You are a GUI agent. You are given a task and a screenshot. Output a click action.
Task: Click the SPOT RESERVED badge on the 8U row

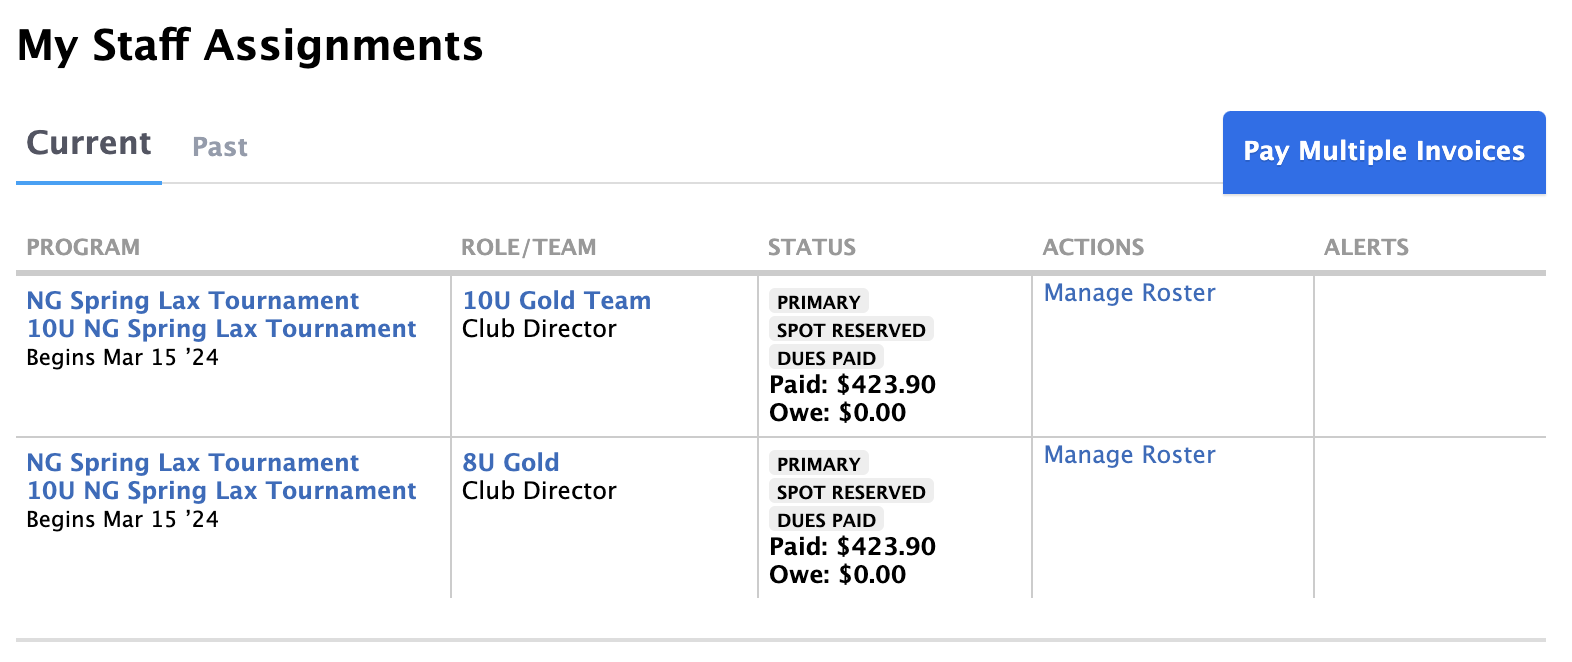pyautogui.click(x=851, y=491)
